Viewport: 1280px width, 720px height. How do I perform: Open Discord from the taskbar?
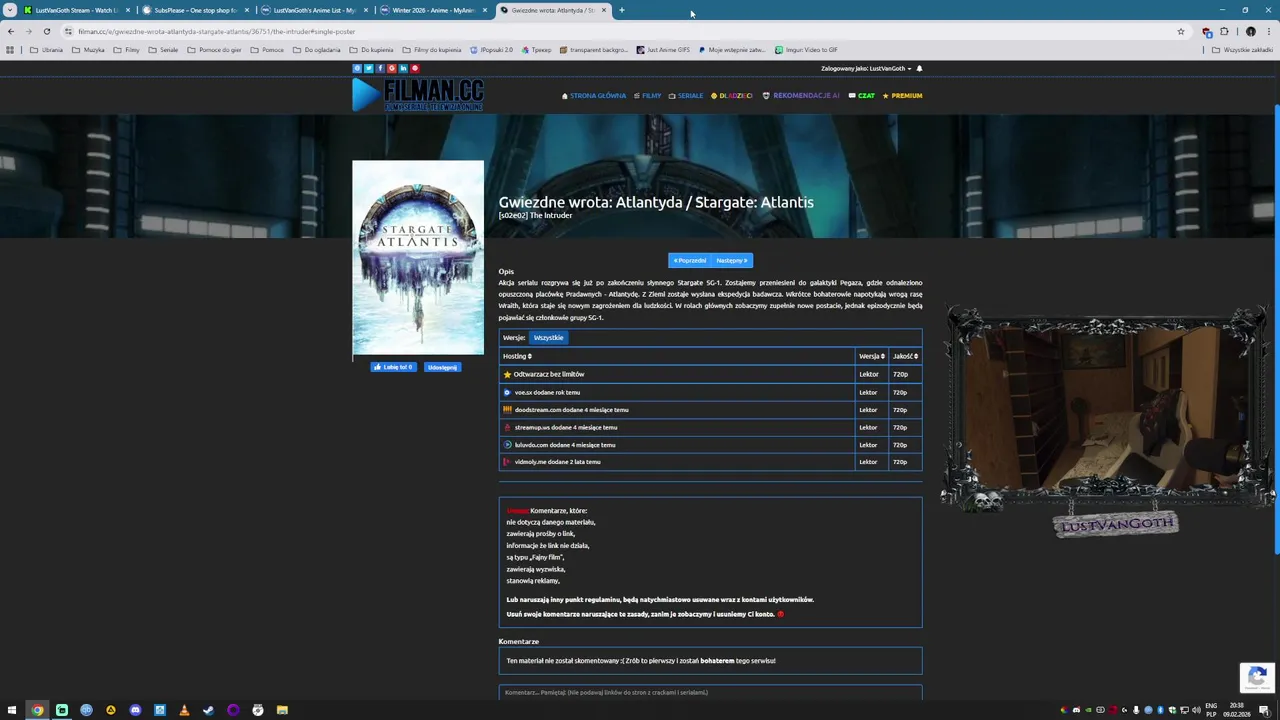[x=135, y=710]
